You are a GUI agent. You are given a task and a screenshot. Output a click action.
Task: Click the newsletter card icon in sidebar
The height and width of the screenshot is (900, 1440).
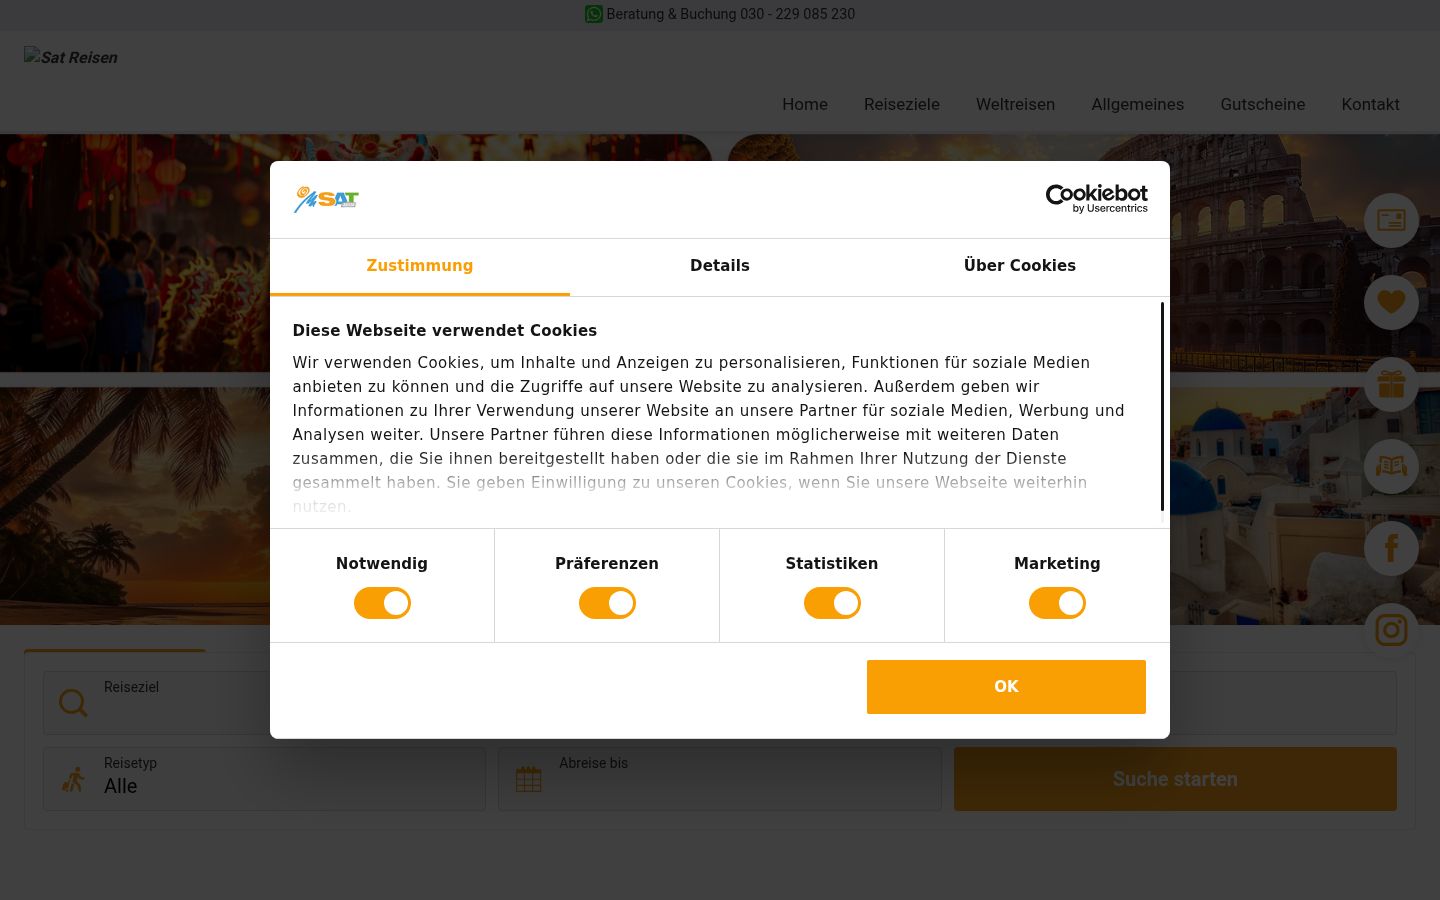tap(1391, 220)
